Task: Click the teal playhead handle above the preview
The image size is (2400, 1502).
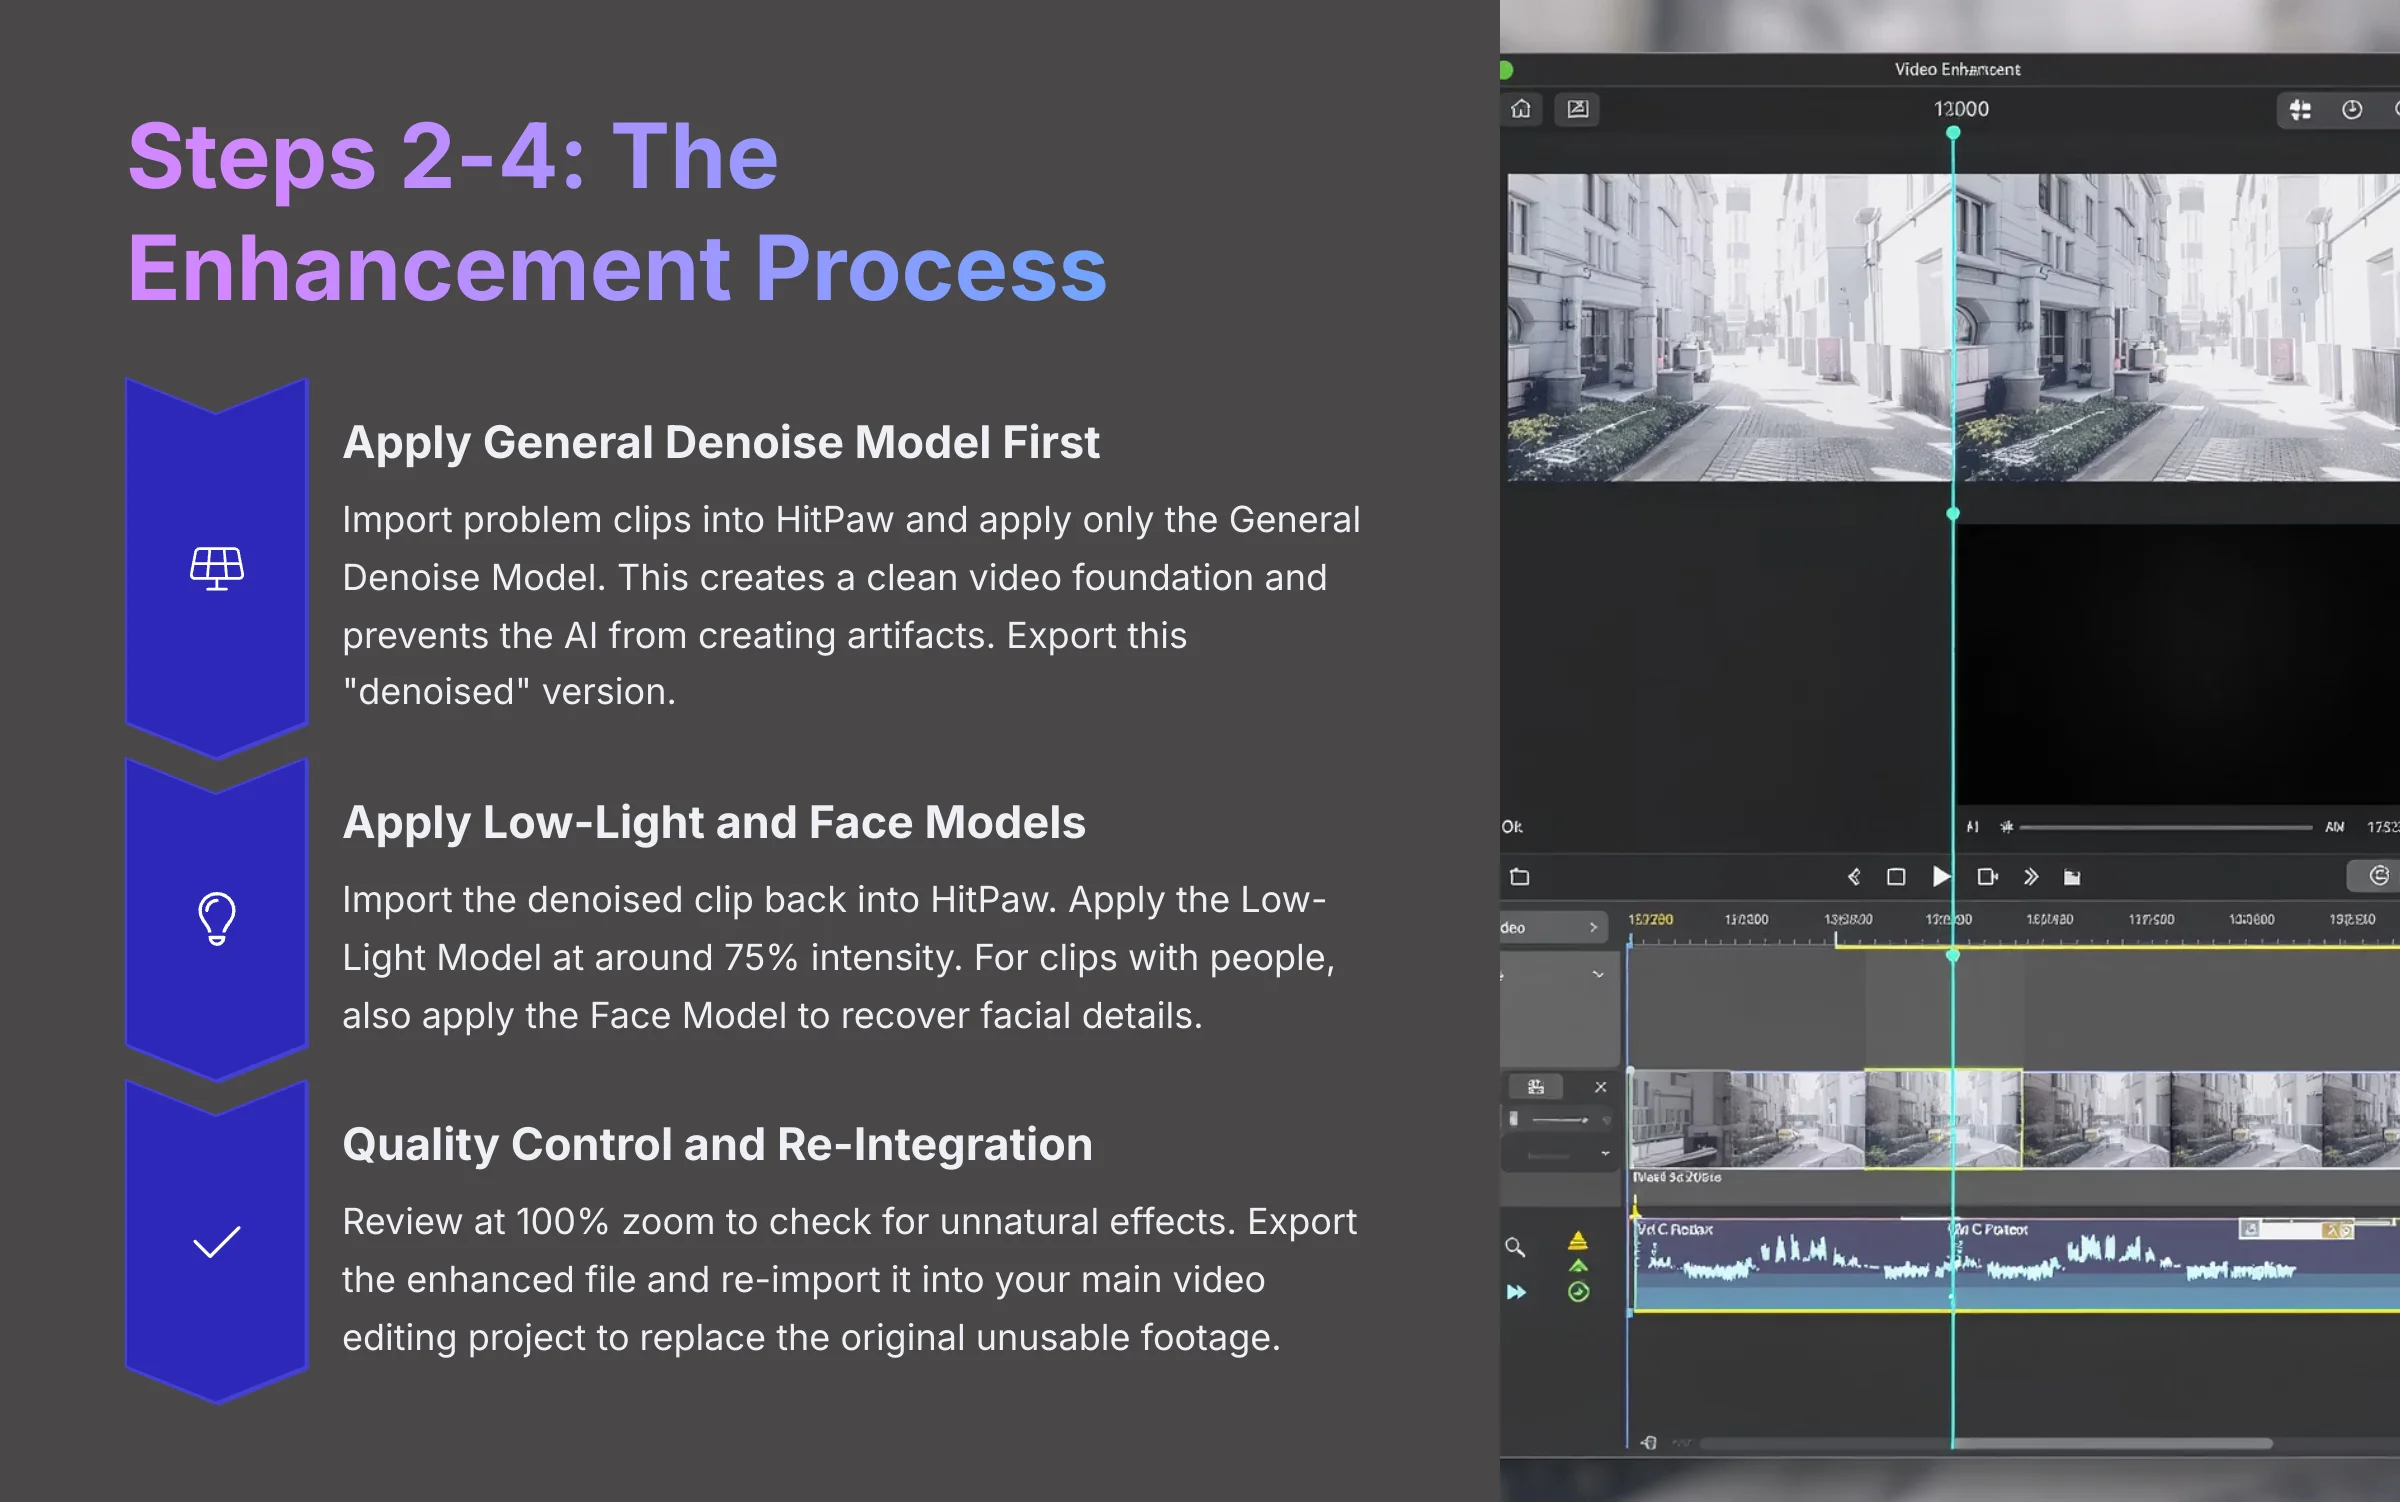Action: [x=1953, y=133]
